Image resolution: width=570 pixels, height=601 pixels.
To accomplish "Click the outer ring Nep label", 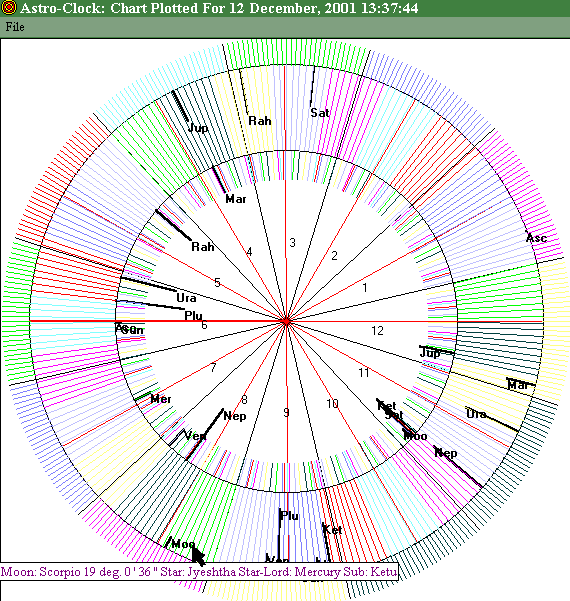I will point(446,453).
